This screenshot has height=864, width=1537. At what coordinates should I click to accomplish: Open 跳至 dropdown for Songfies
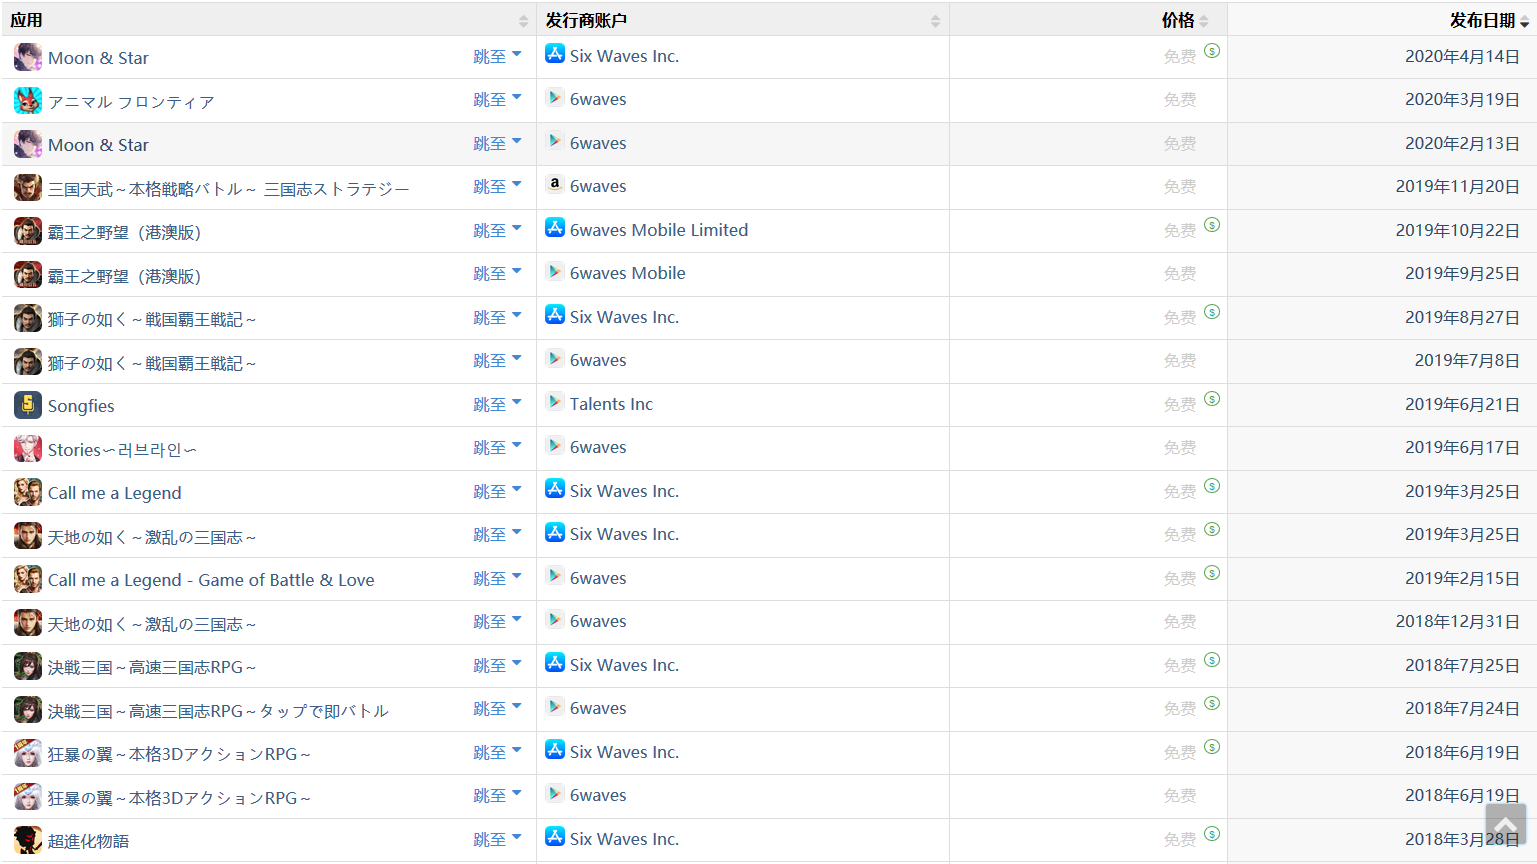point(497,405)
